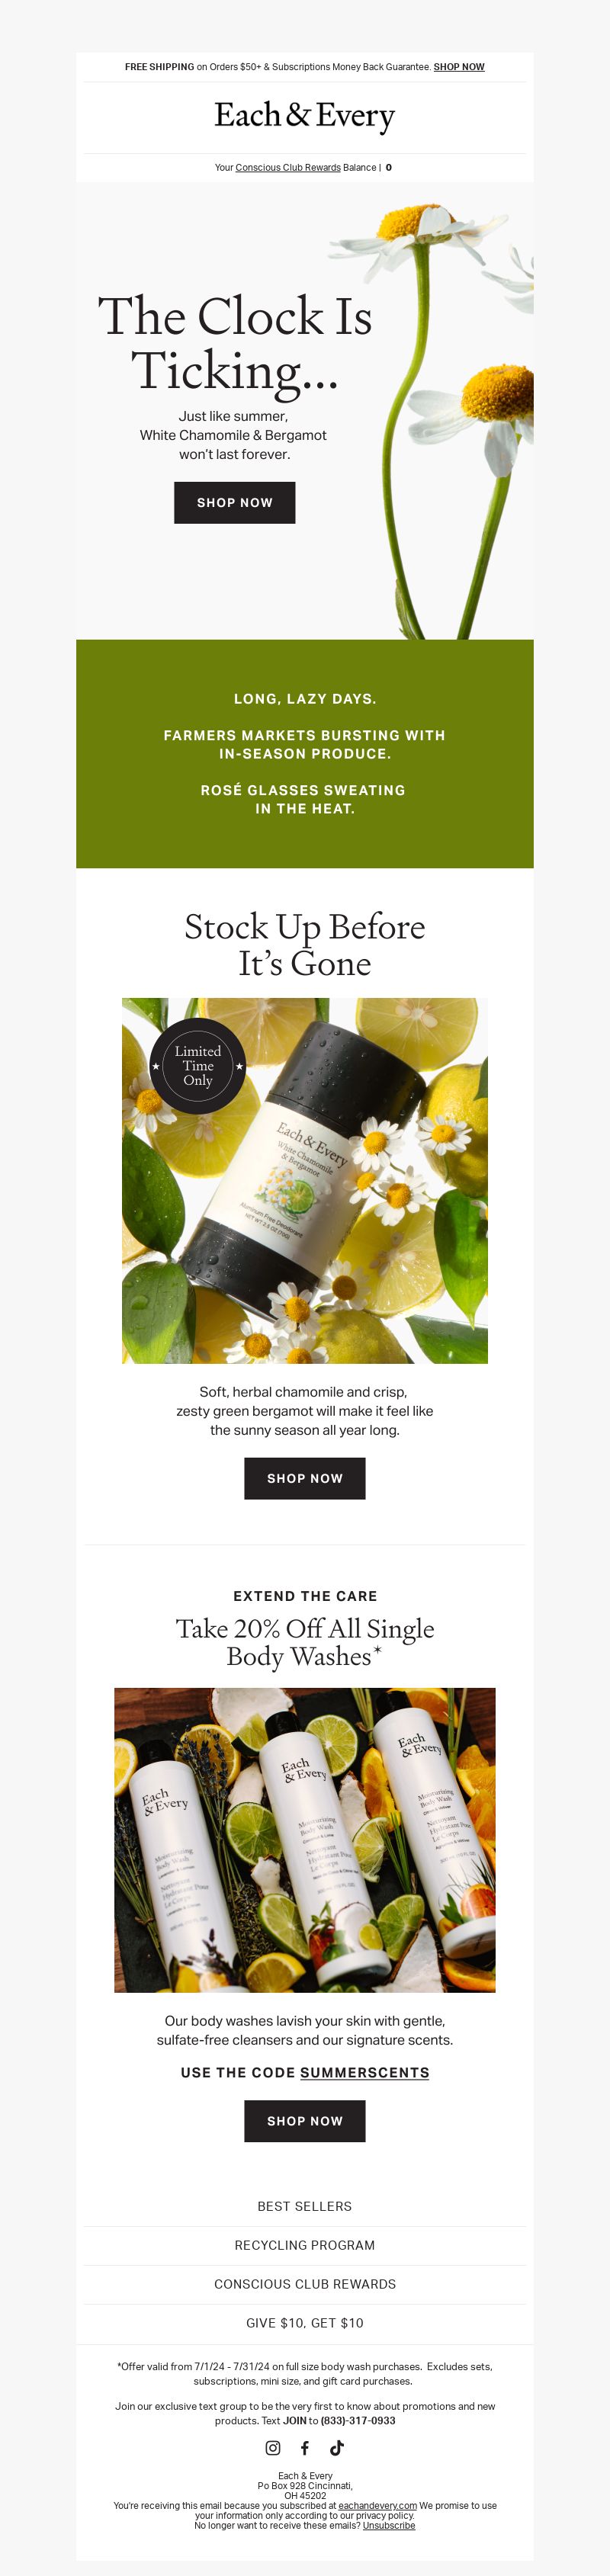The image size is (610, 2576).
Task: Click SHOP NOW below the chamomile deodorant text
Action: pos(305,1479)
